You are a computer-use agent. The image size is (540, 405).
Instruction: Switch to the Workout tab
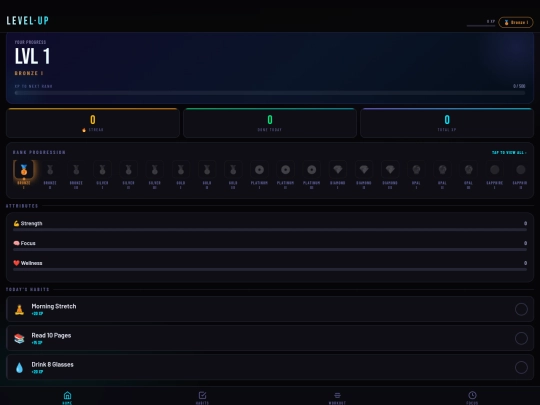click(337, 397)
